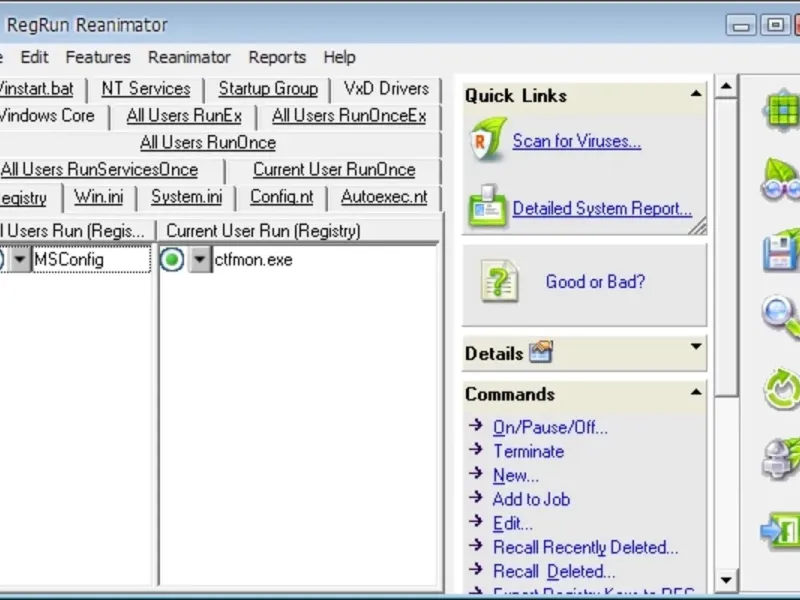
Task: Open the Detailed System Report link
Action: 602,208
